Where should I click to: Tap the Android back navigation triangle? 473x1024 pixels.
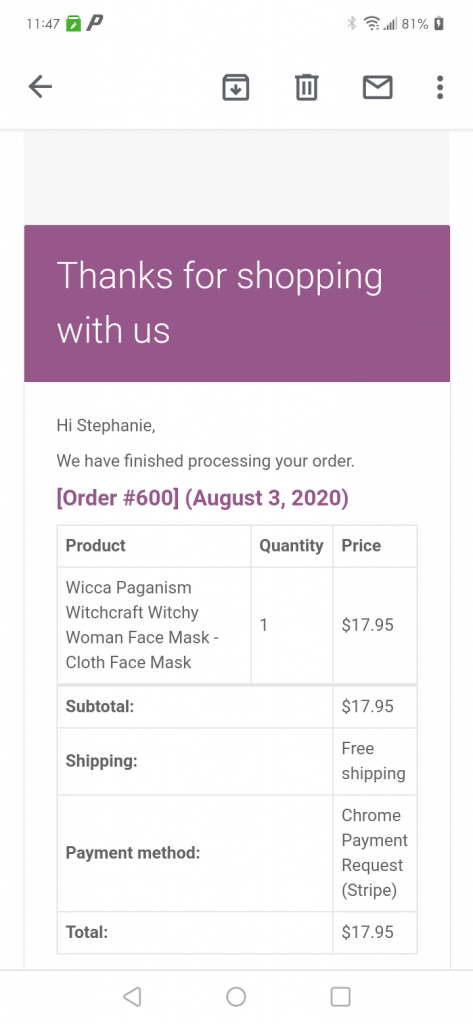coord(132,997)
